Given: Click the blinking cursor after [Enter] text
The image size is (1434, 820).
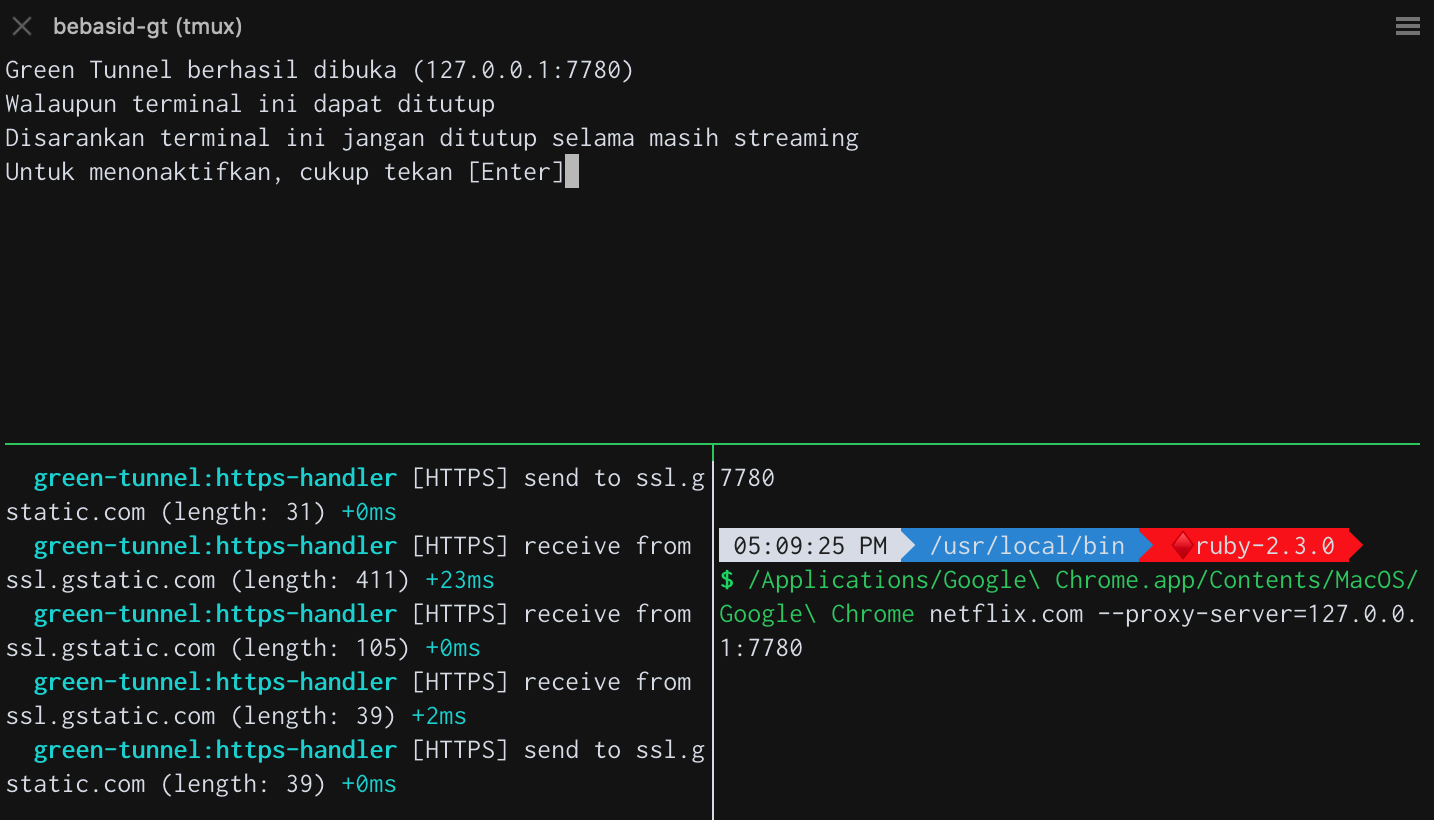Looking at the screenshot, I should (x=571, y=171).
